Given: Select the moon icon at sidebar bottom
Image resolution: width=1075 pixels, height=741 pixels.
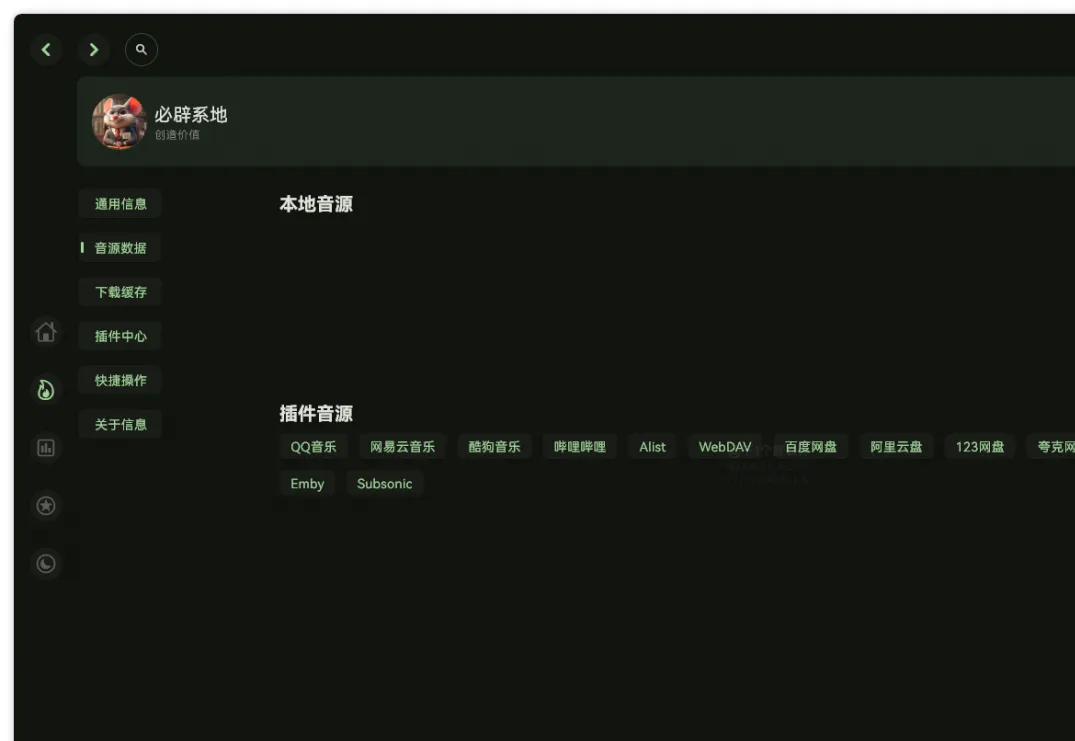Looking at the screenshot, I should 46,563.
